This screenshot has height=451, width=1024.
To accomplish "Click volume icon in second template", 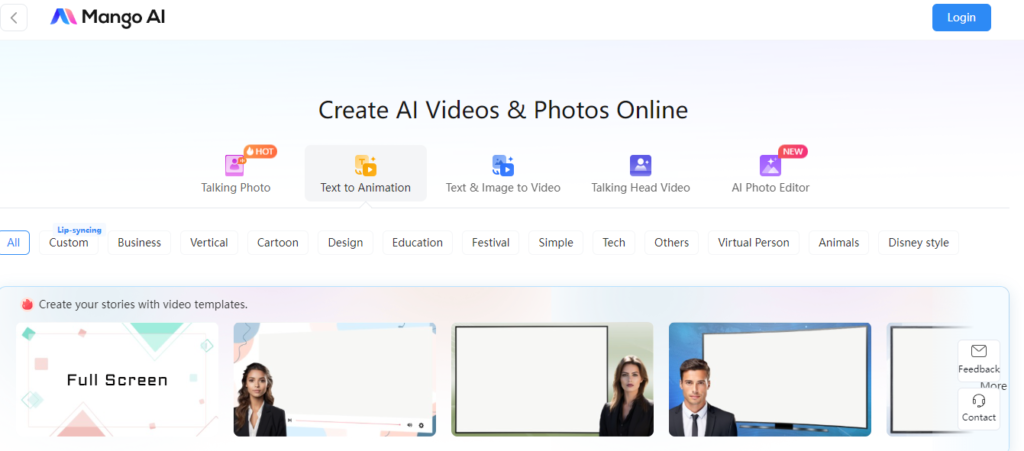I will pos(410,425).
